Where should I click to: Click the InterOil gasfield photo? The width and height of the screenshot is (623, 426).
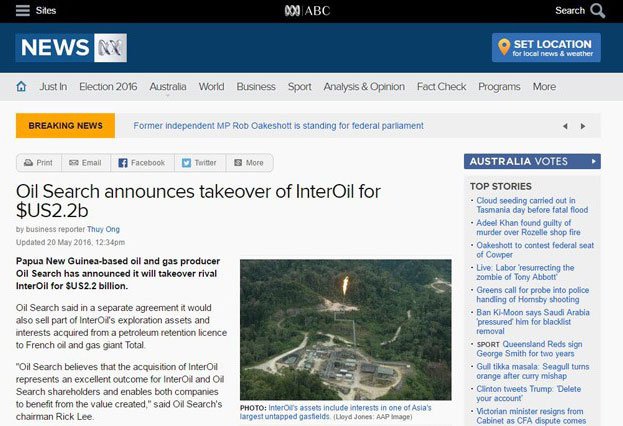point(346,329)
